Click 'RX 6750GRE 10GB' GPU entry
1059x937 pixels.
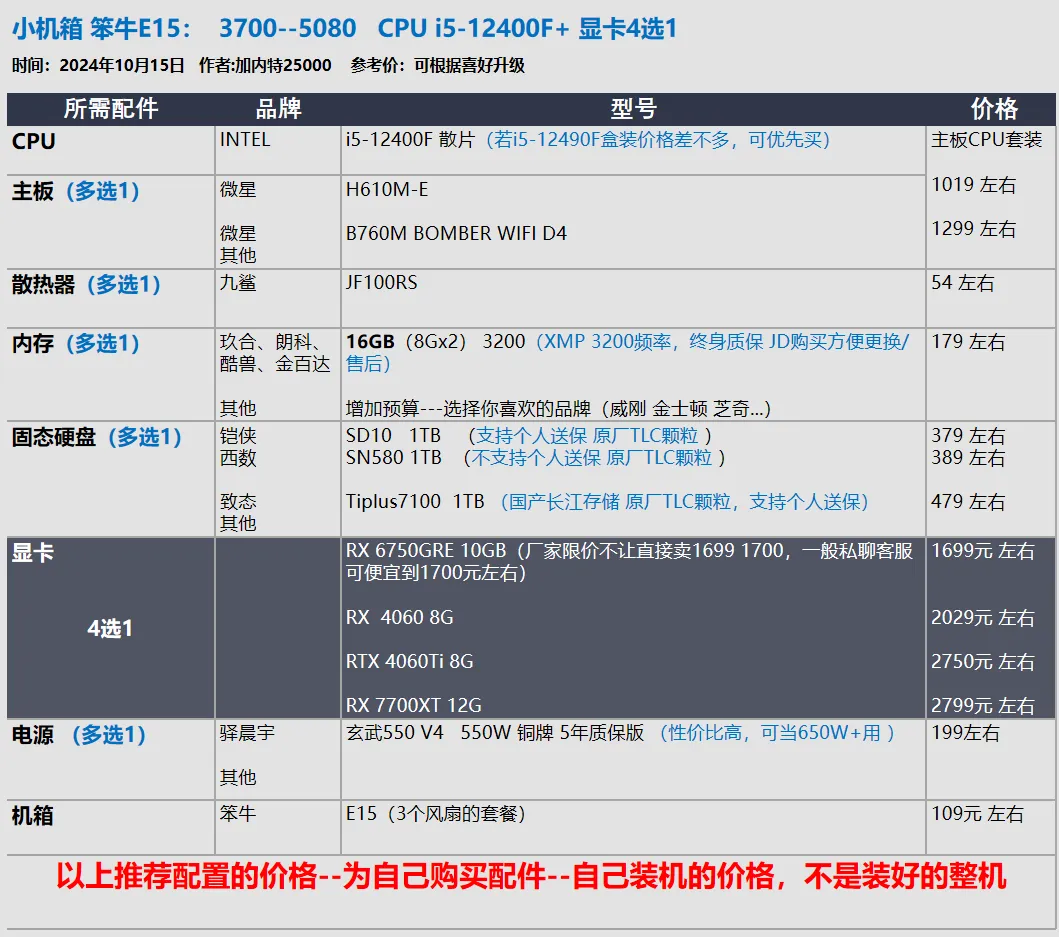coord(425,551)
